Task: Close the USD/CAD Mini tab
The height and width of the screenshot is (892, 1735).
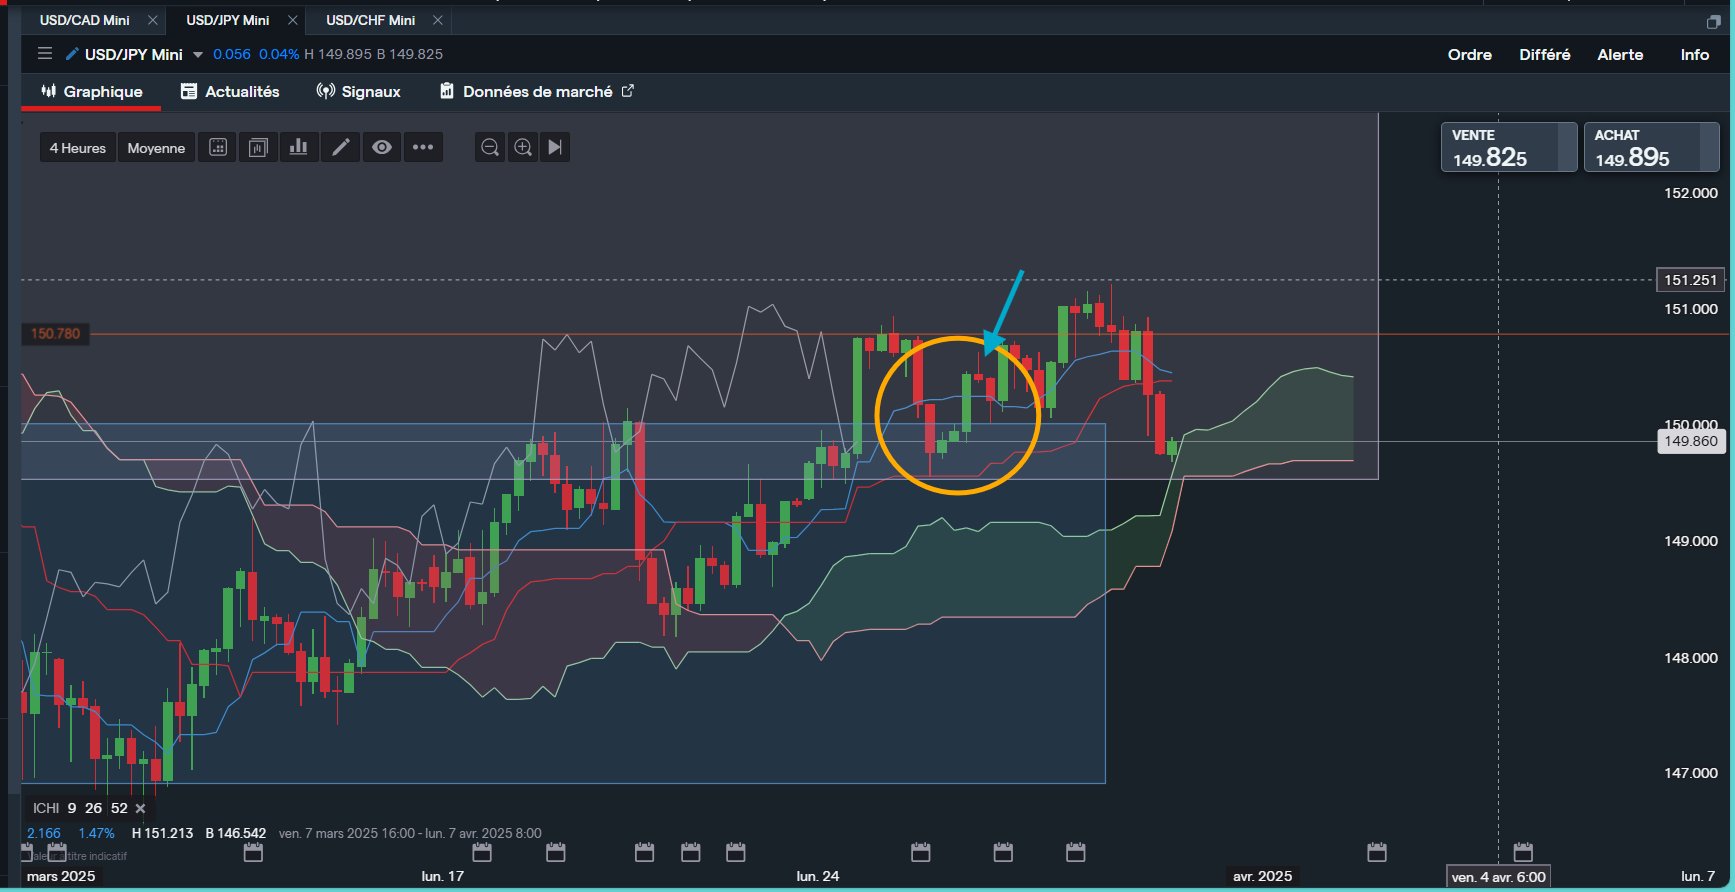Action: click(152, 20)
